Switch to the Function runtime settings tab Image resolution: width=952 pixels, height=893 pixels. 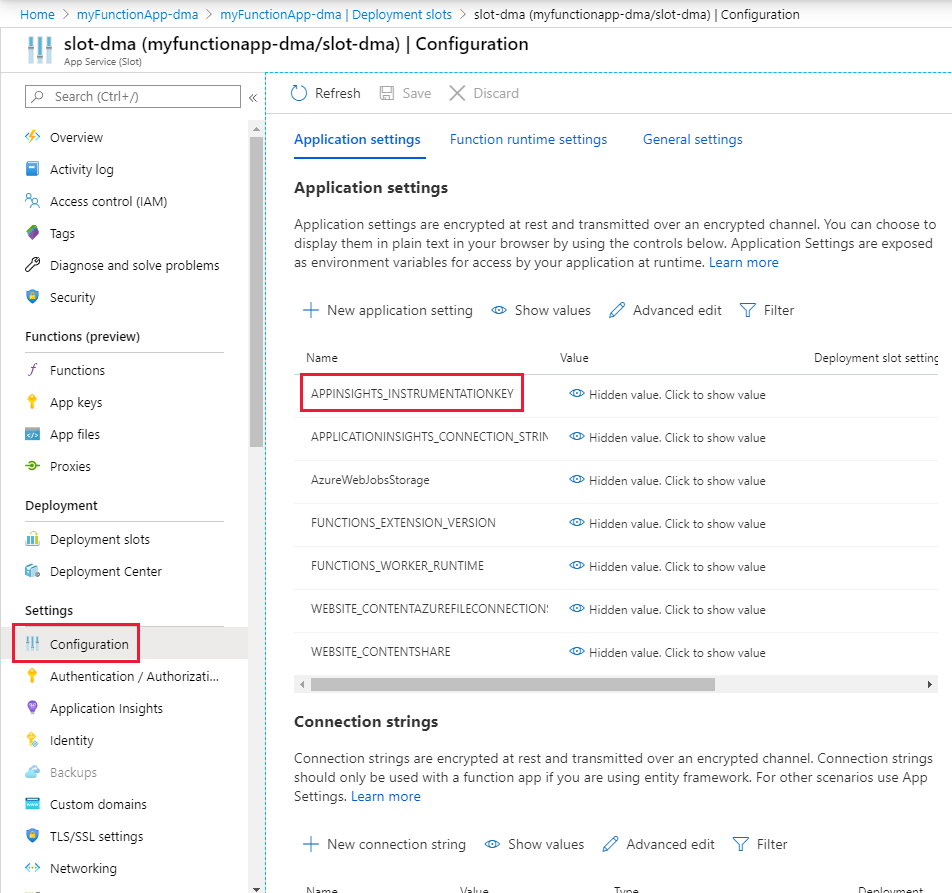click(x=528, y=139)
